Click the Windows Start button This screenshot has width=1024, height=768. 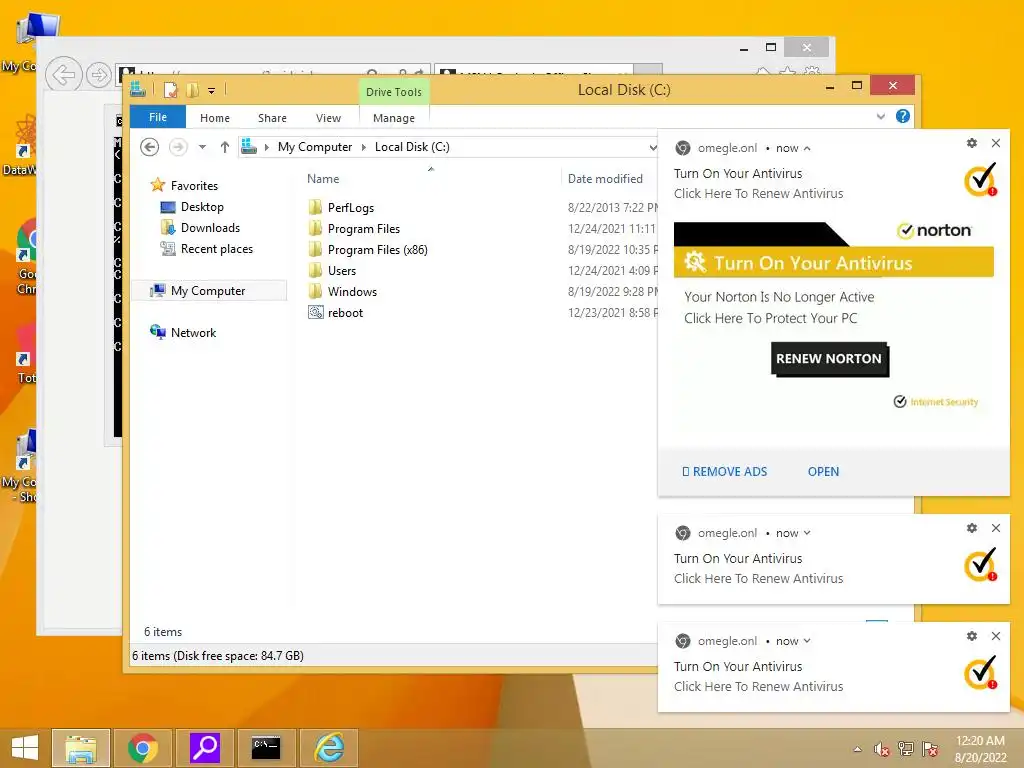tap(25, 748)
